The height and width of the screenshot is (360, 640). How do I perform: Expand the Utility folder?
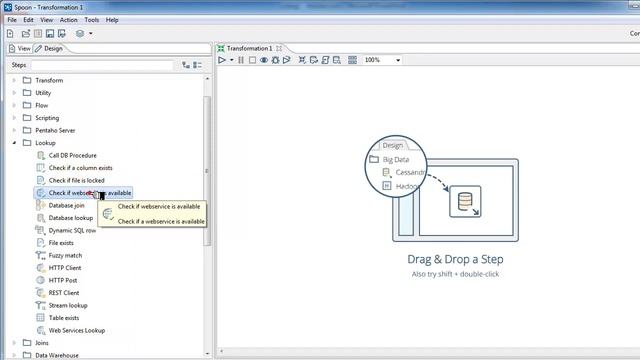pyautogui.click(x=14, y=93)
